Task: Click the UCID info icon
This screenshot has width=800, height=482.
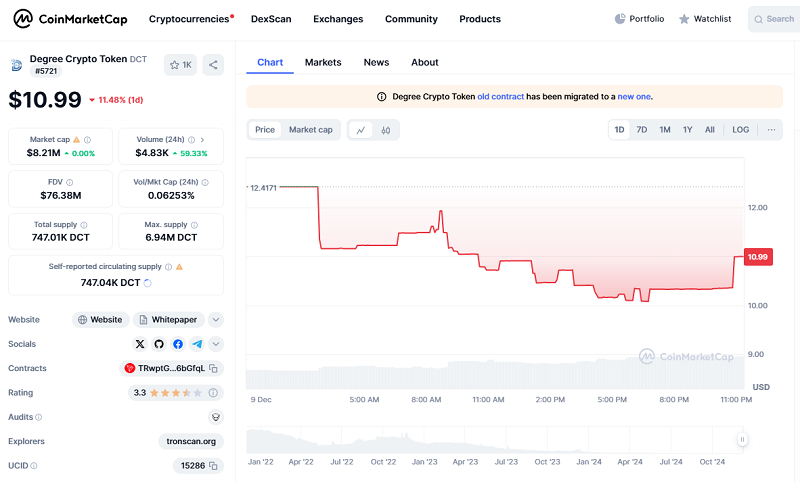Action: coord(34,466)
